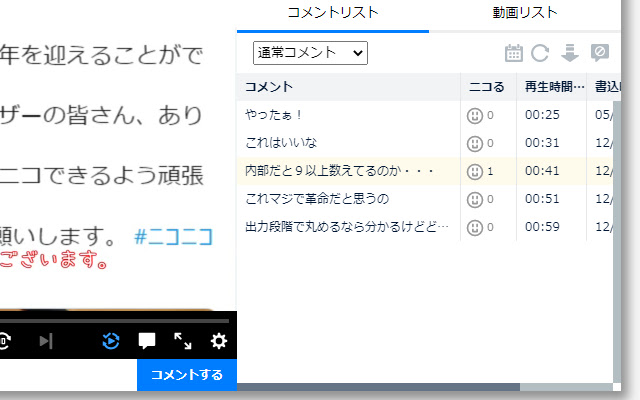
Task: Click the comment list vertical scrollbar
Action: tap(617, 241)
